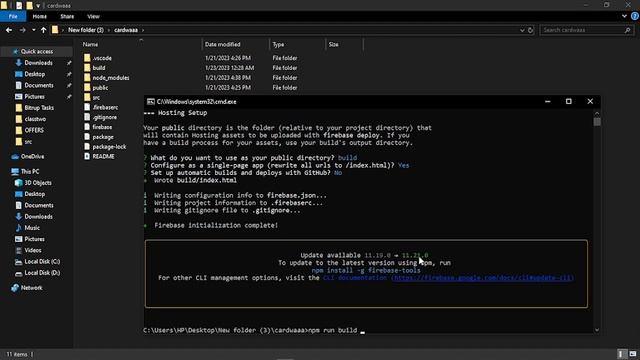Select the firebase file icon

87,127
